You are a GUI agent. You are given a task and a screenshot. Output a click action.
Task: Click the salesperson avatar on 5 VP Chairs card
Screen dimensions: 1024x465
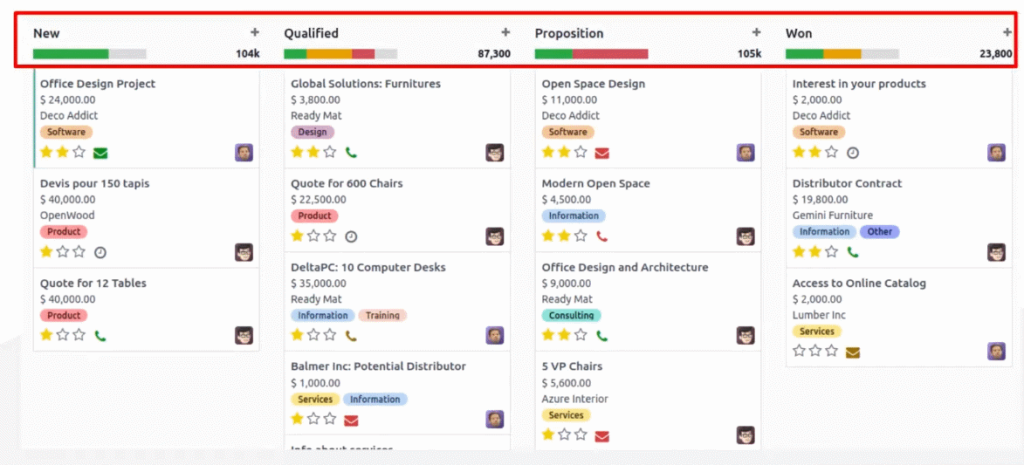point(746,435)
